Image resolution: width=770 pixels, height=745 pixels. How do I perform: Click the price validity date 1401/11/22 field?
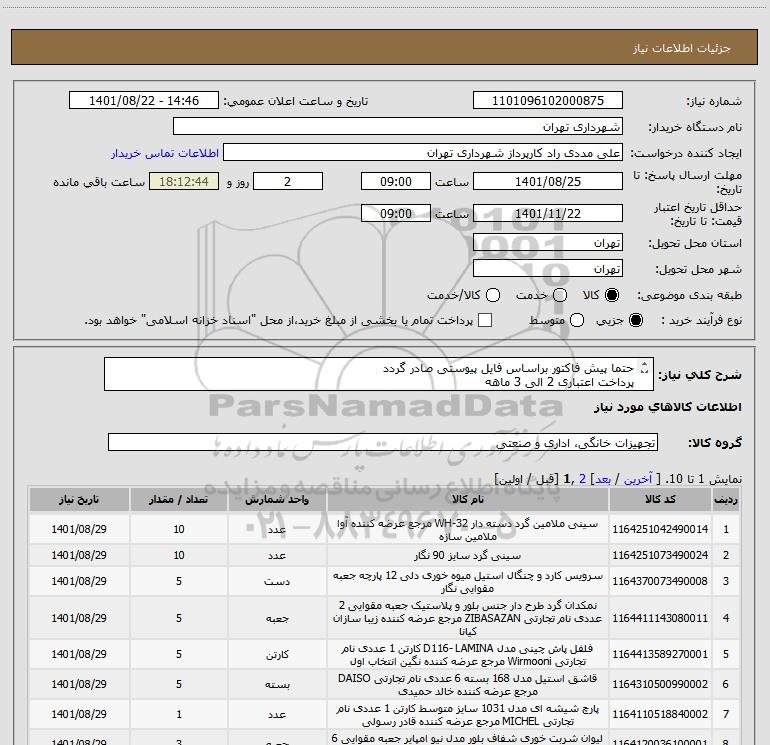(x=548, y=213)
